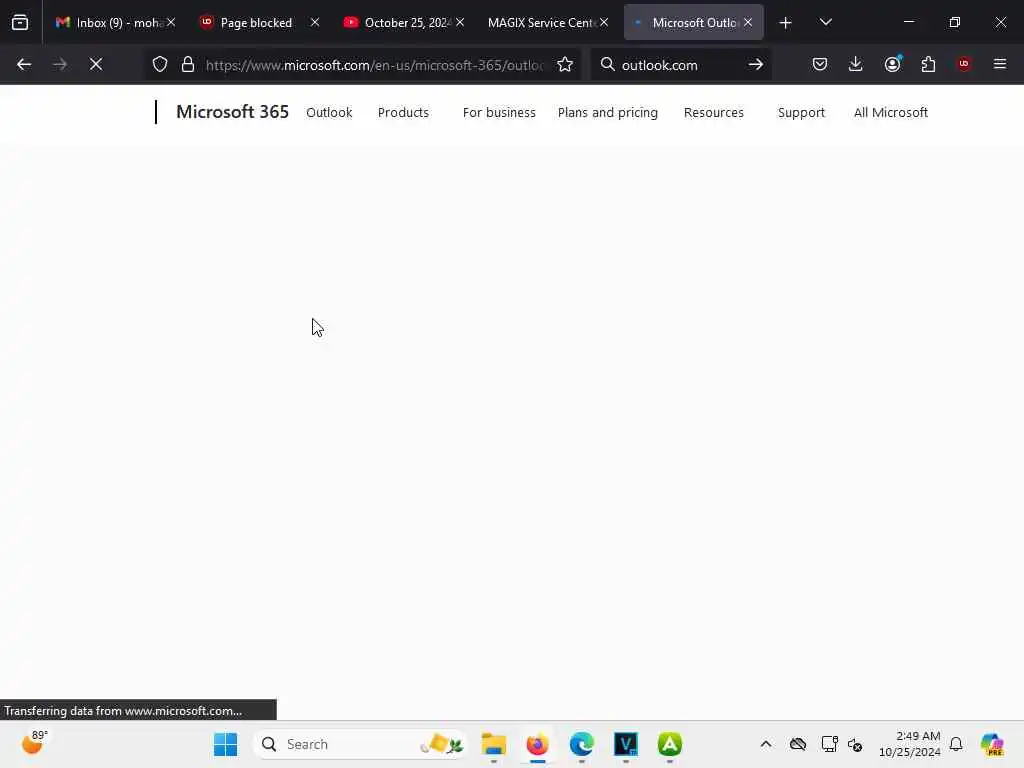Open clock showing 2:49 AM
The height and width of the screenshot is (768, 1024).
(x=910, y=744)
